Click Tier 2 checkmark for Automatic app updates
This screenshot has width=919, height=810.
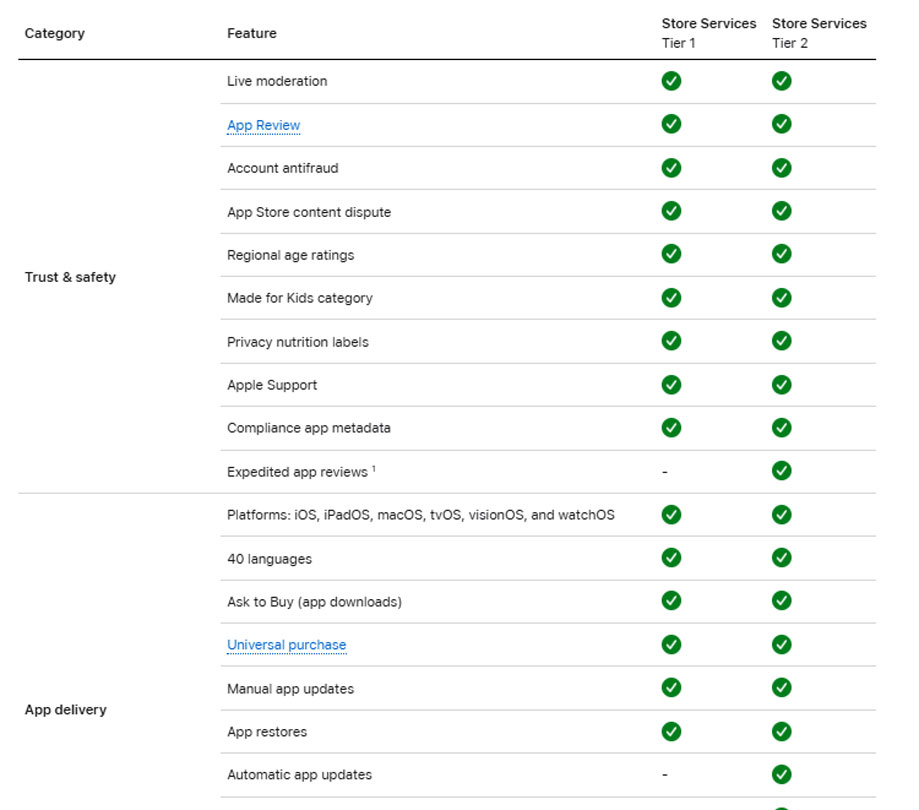pyautogui.click(x=781, y=774)
